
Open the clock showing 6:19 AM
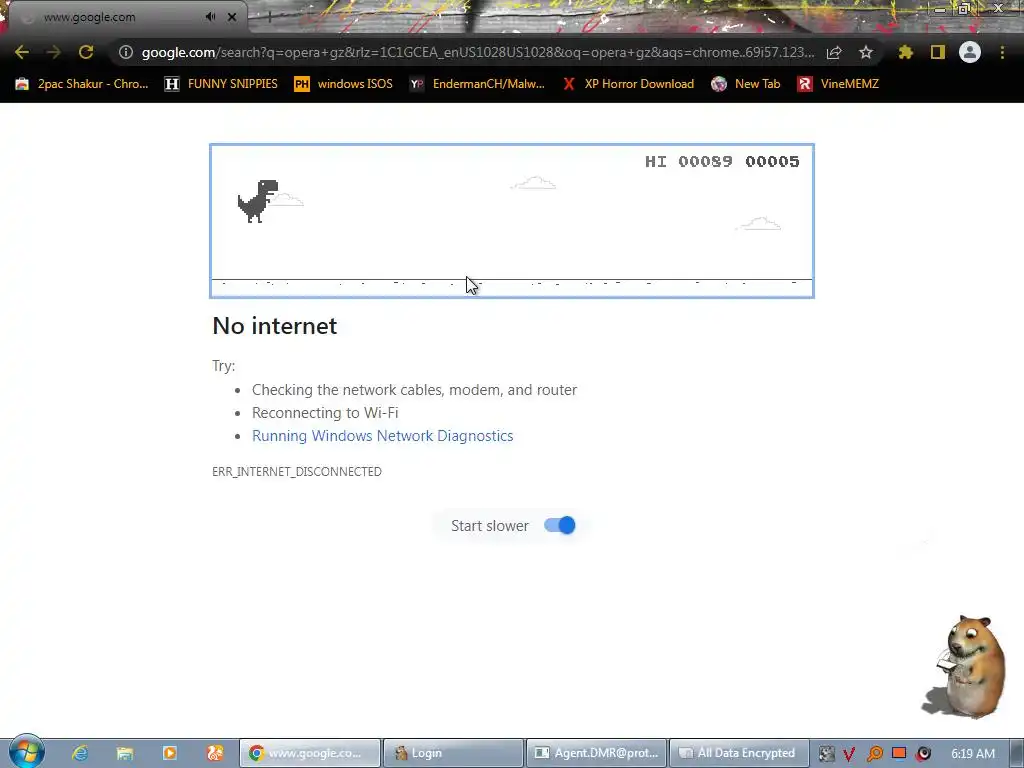click(x=973, y=754)
